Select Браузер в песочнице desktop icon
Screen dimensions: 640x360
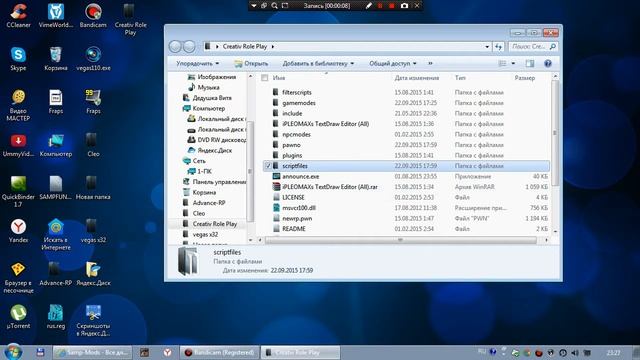point(18,278)
